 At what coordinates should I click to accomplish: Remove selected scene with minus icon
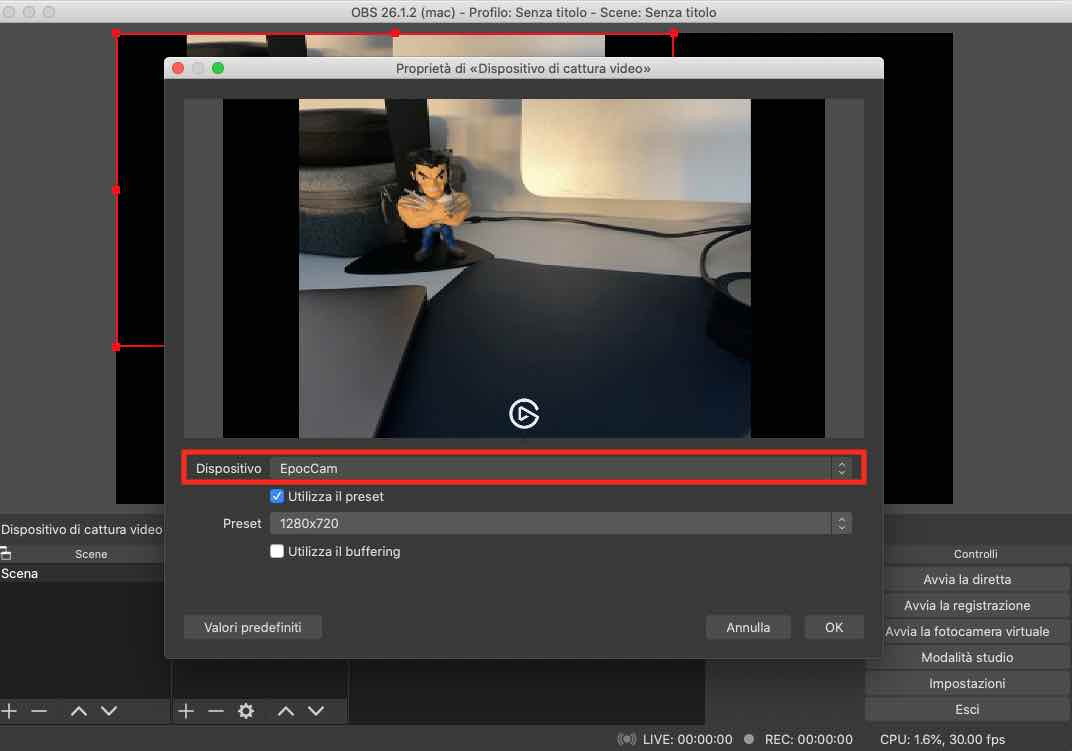coord(39,711)
